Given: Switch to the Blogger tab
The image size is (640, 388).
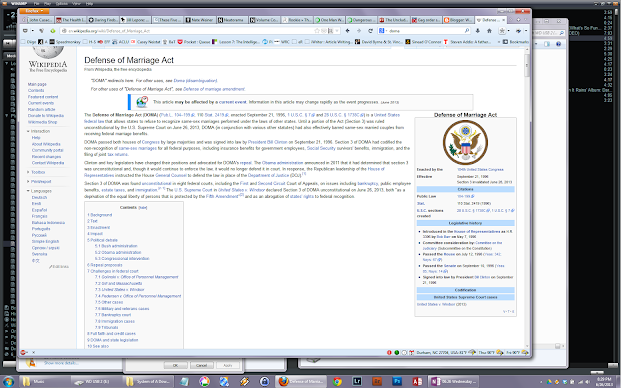Looking at the screenshot, I should (x=458, y=20).
